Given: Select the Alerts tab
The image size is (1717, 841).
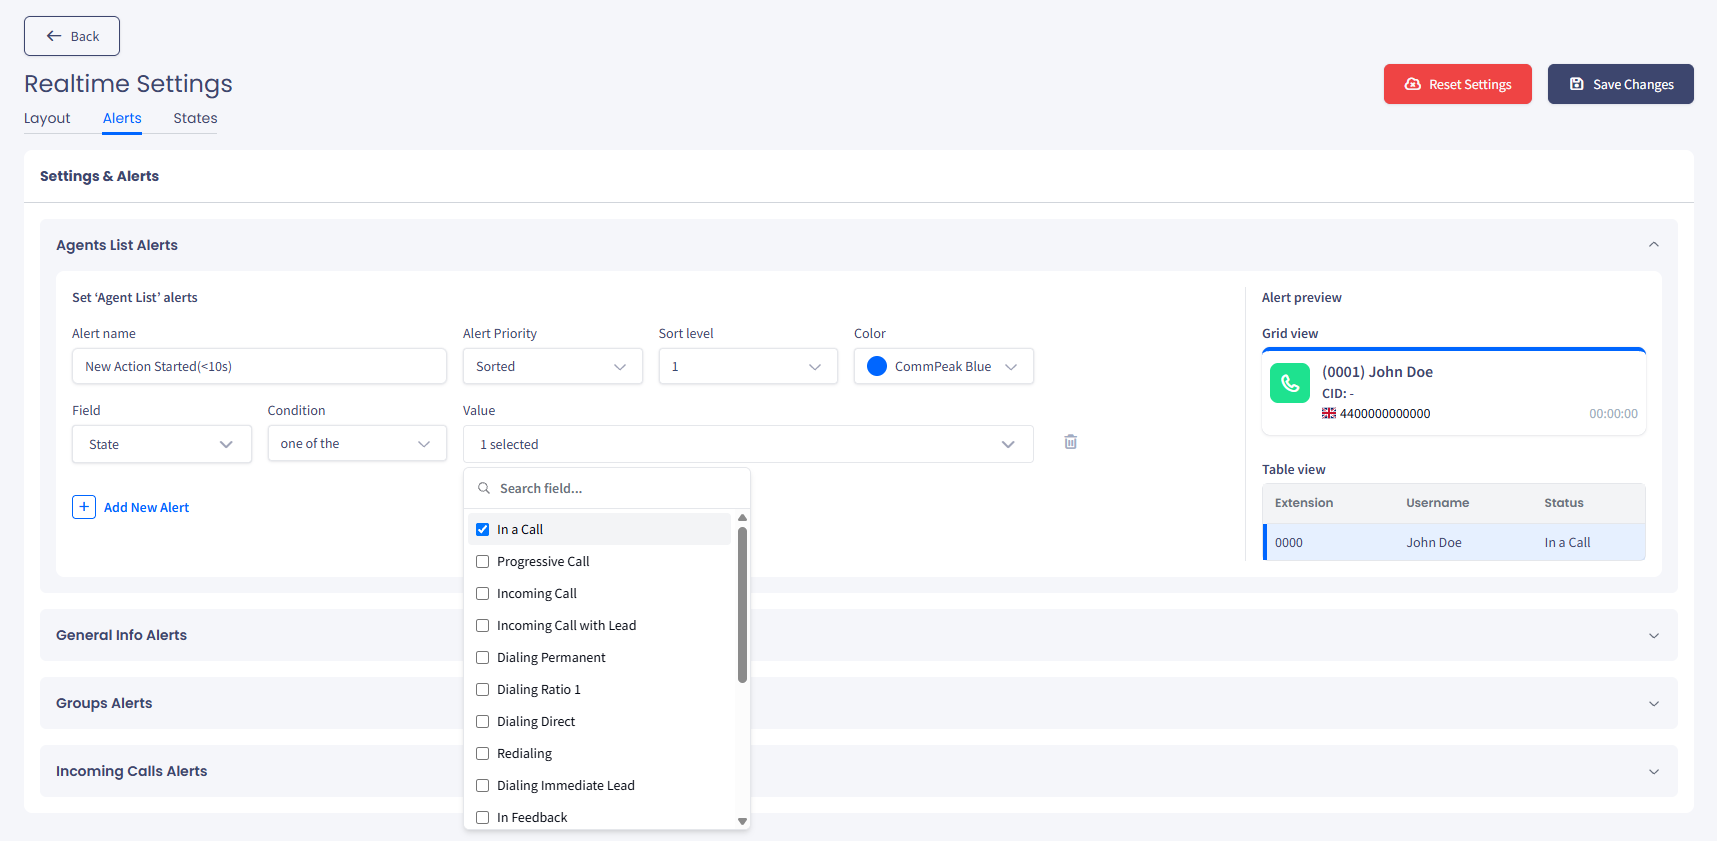Looking at the screenshot, I should (122, 118).
